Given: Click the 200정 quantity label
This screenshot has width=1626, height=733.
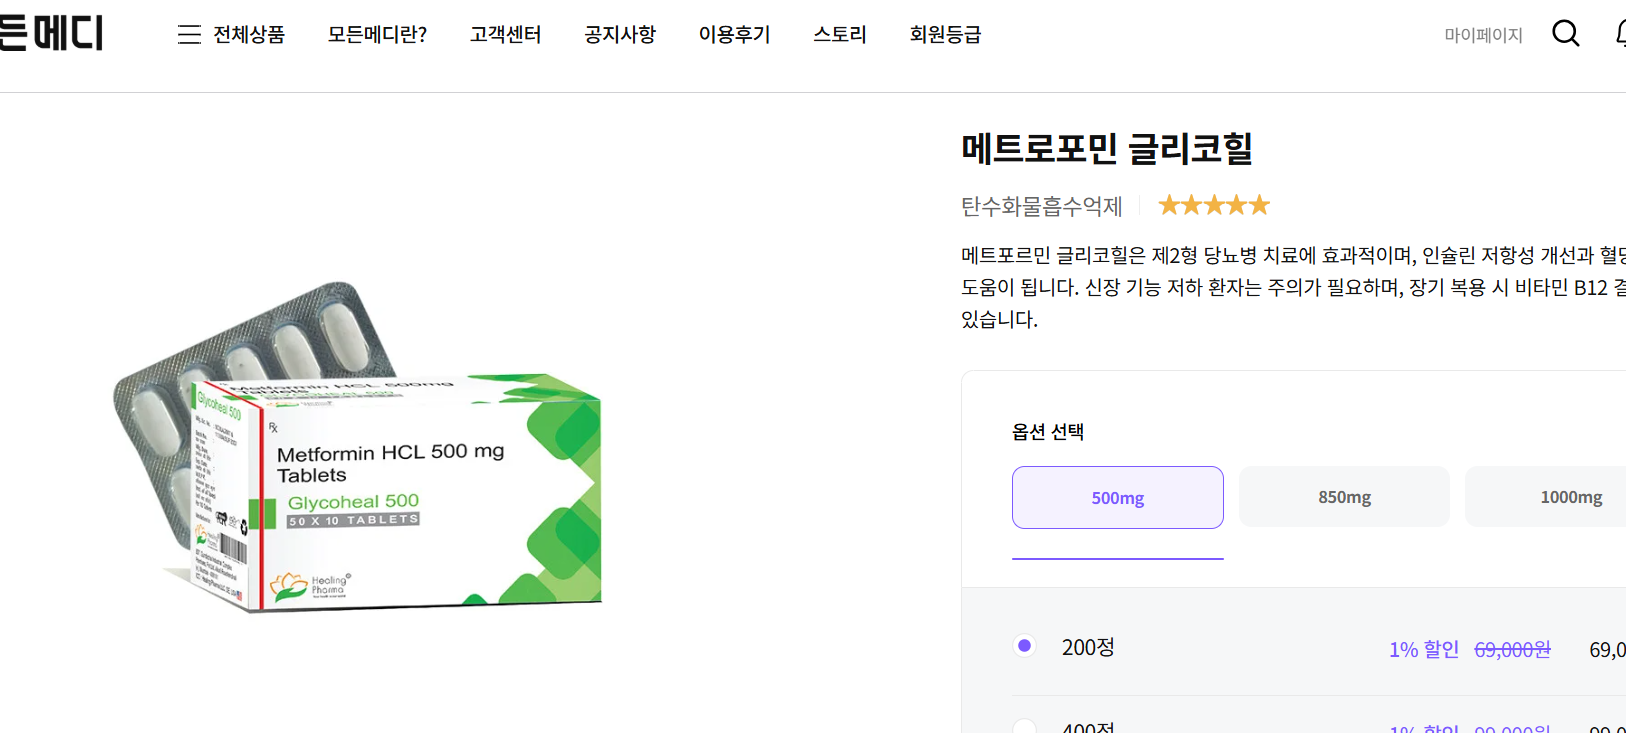Looking at the screenshot, I should coord(1088,648).
